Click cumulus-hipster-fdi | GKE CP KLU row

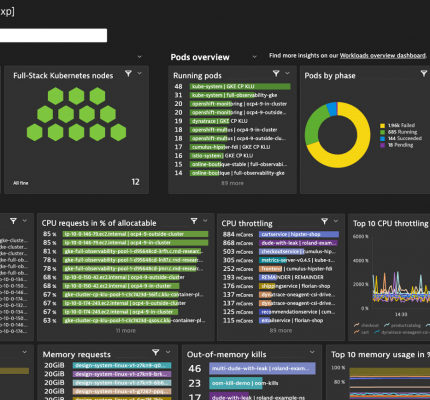(x=232, y=147)
